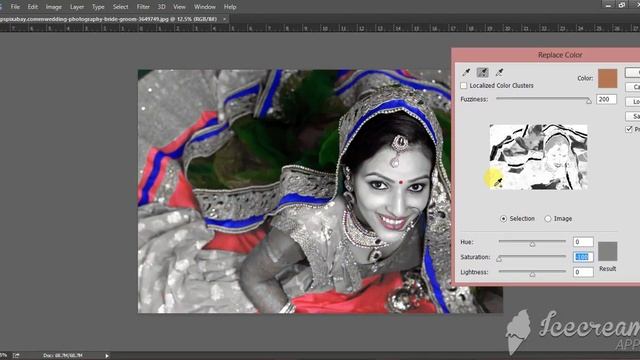Open the Help menu
Image resolution: width=640 pixels, height=360 pixels.
pyautogui.click(x=230, y=7)
